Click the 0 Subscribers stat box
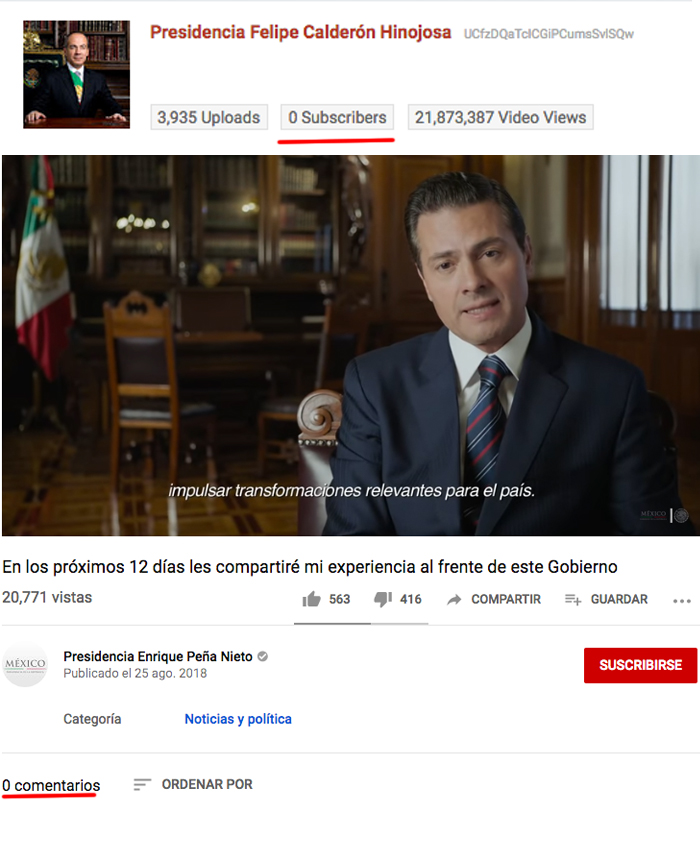The image size is (700, 850). 337,118
